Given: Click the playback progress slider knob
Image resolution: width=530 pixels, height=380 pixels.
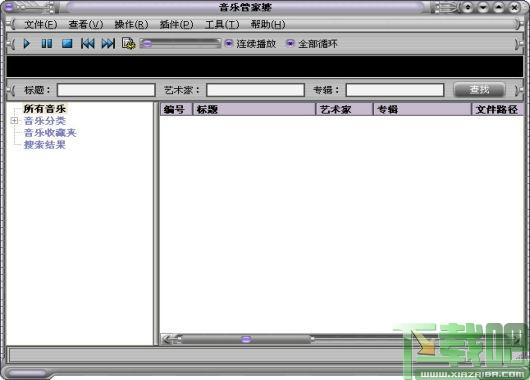Looking at the screenshot, I should [146, 44].
